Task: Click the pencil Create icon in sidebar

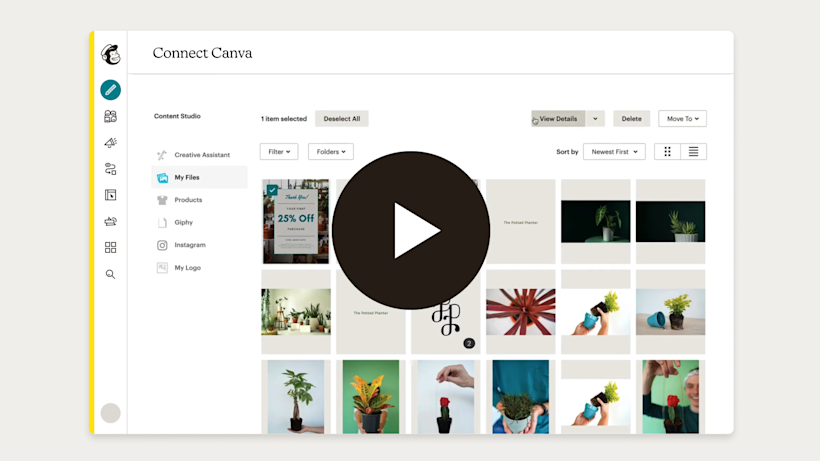Action: pos(111,90)
